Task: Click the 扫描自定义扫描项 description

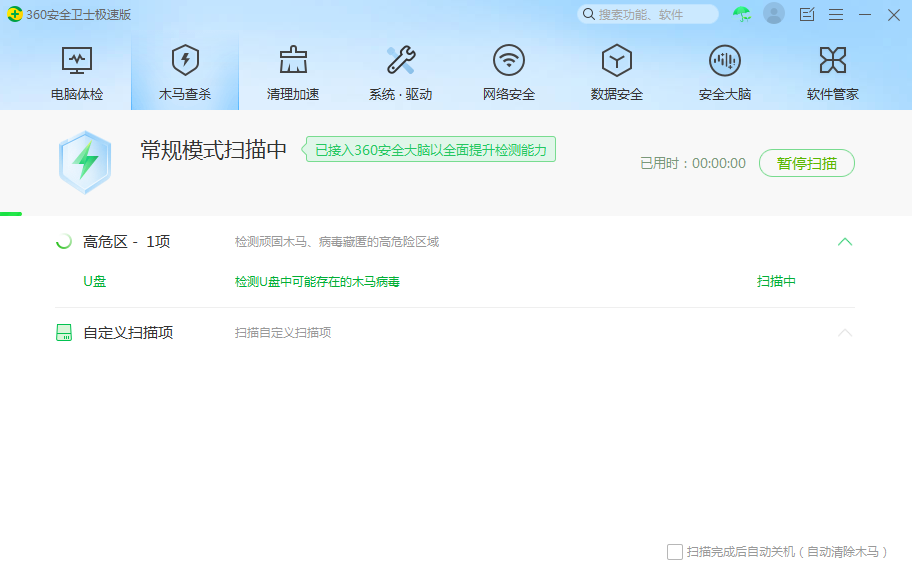Action: (x=283, y=333)
